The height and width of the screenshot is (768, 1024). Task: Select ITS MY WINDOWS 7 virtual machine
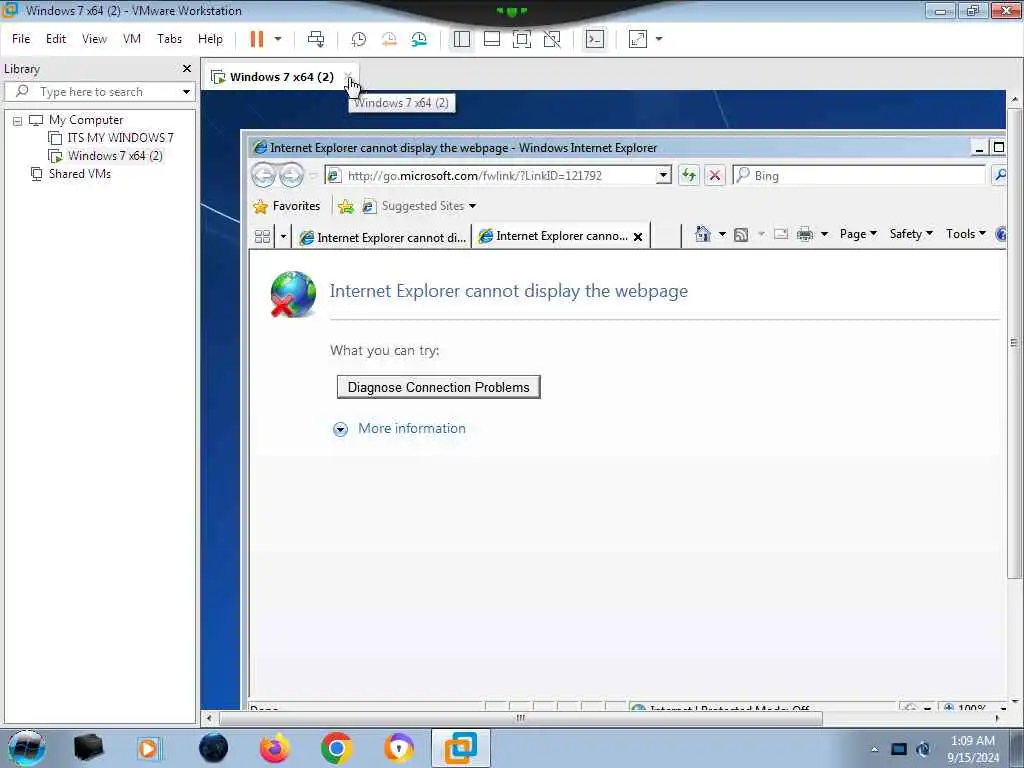[120, 138]
